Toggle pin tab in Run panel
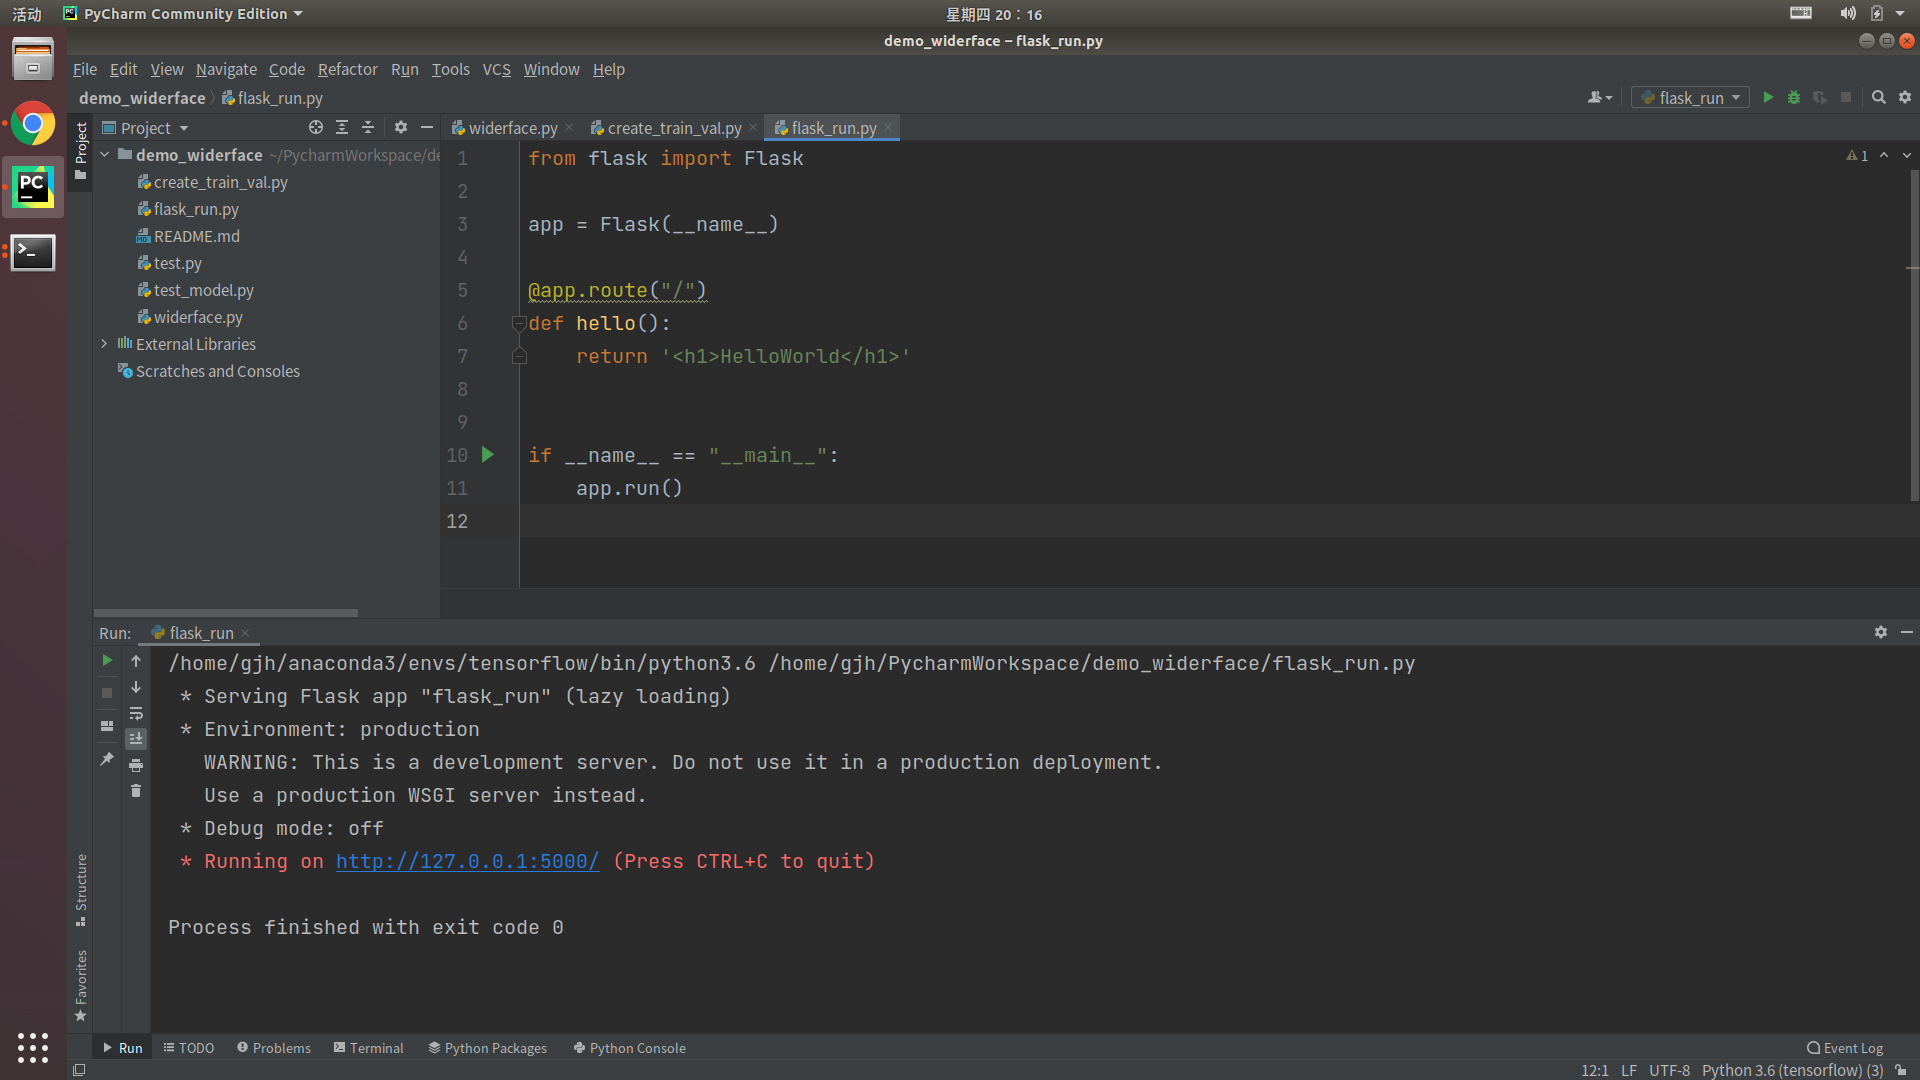 point(107,759)
